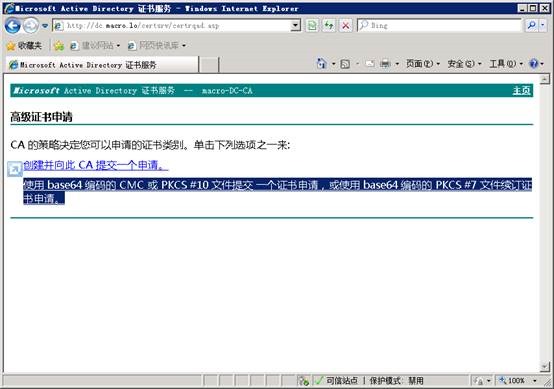Open the 工具(O) Tools menu
This screenshot has width=554, height=389.
[x=506, y=64]
